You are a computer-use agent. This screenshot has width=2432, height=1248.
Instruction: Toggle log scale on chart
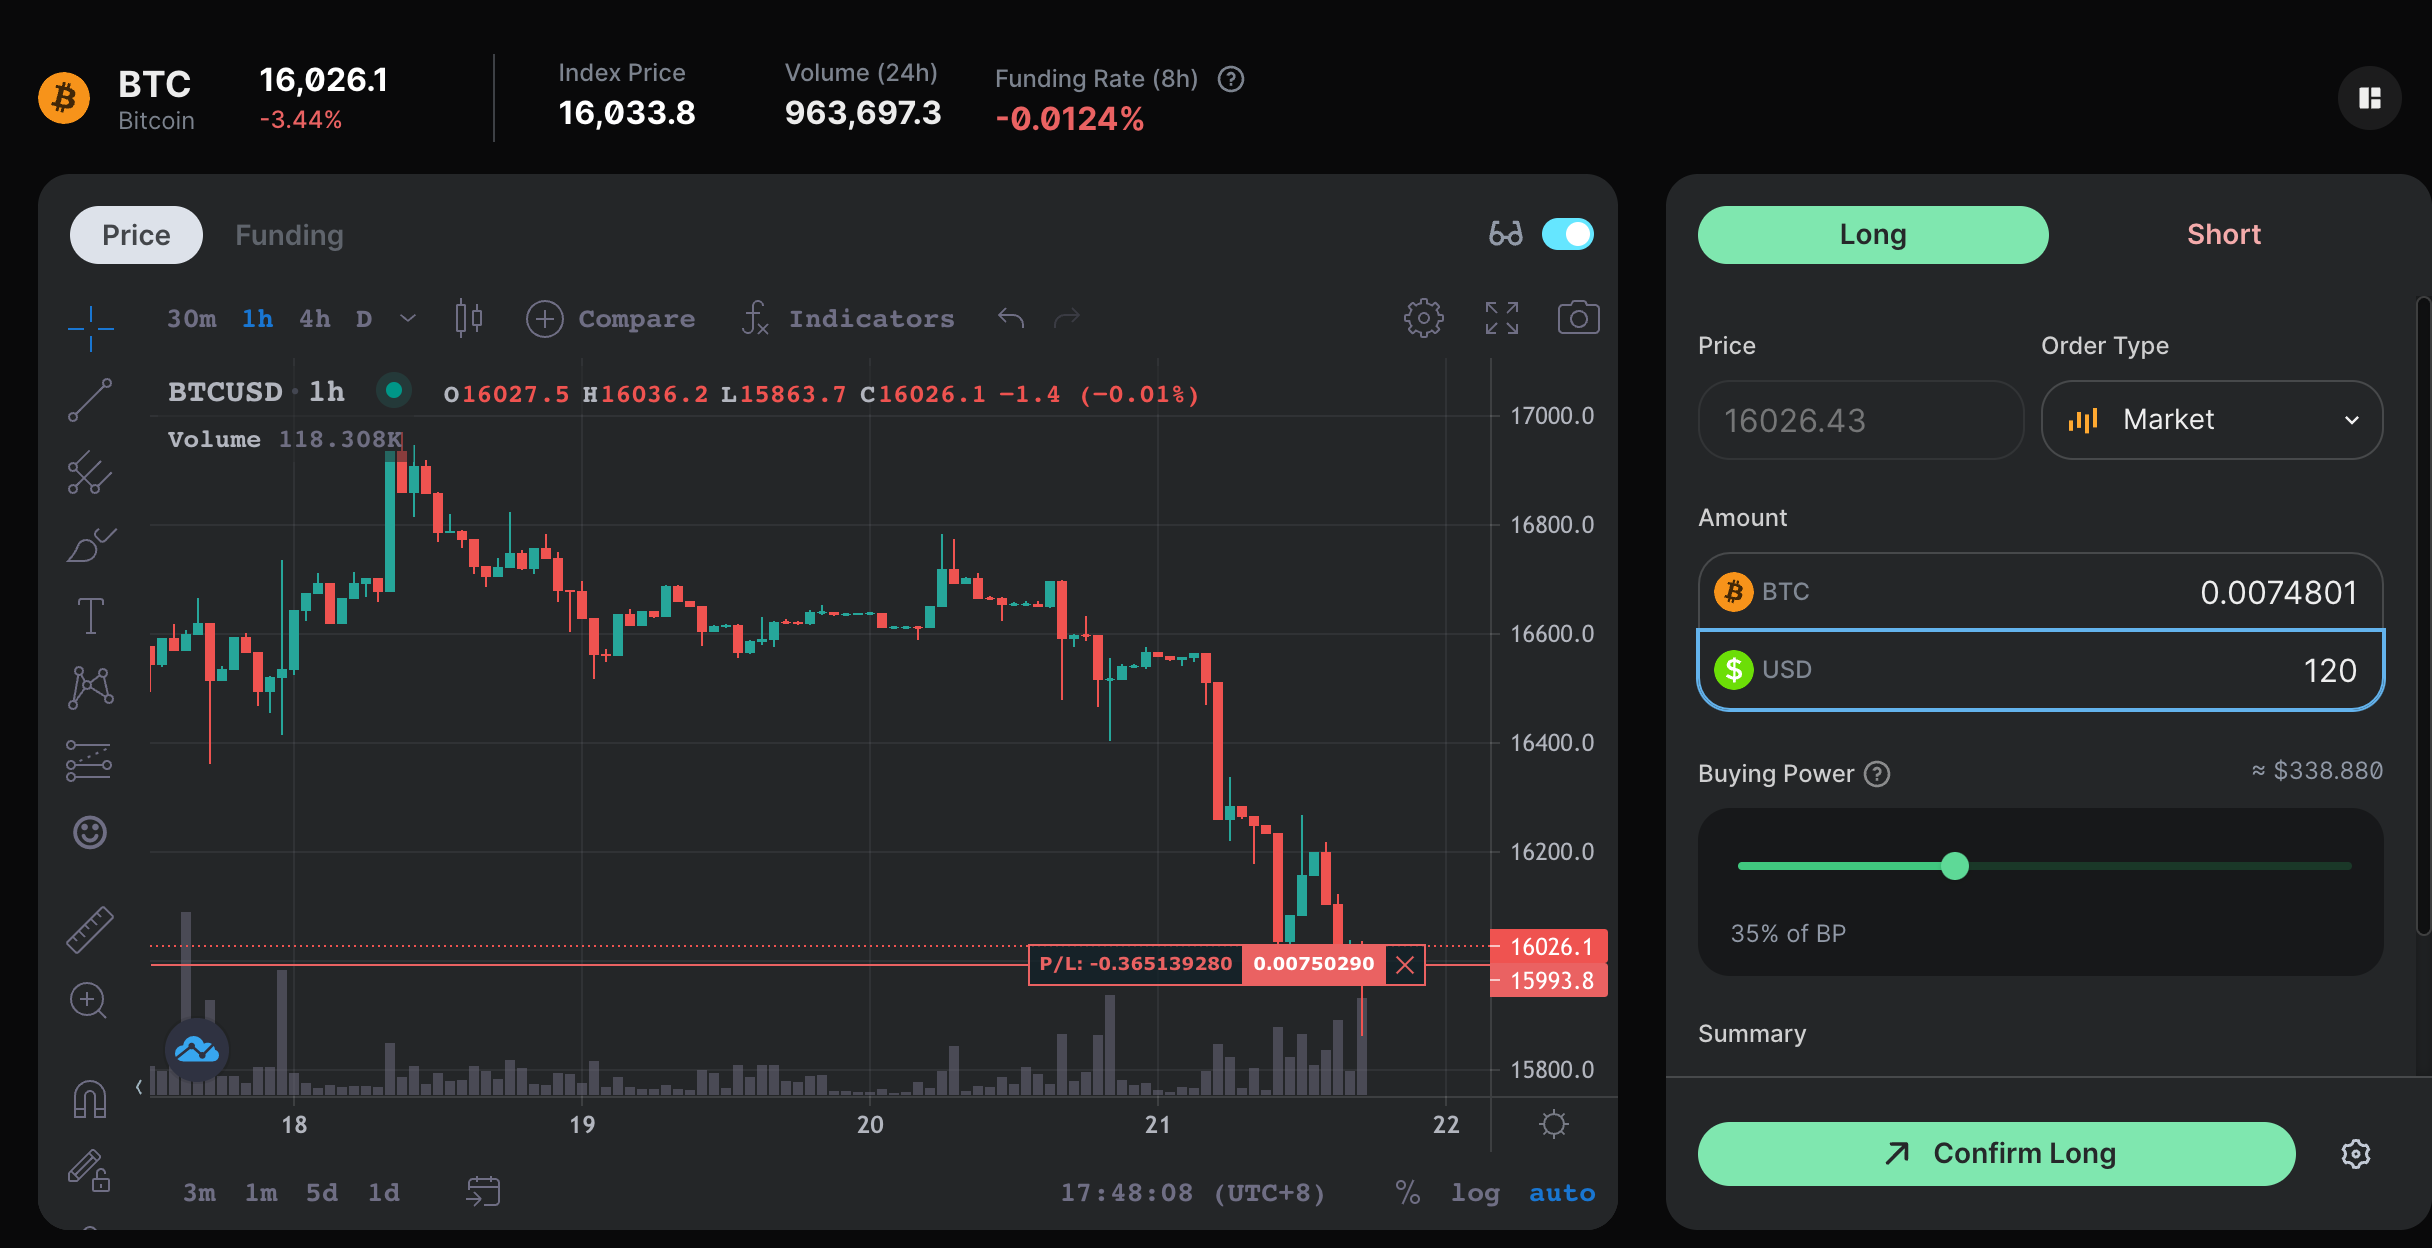(x=1475, y=1192)
